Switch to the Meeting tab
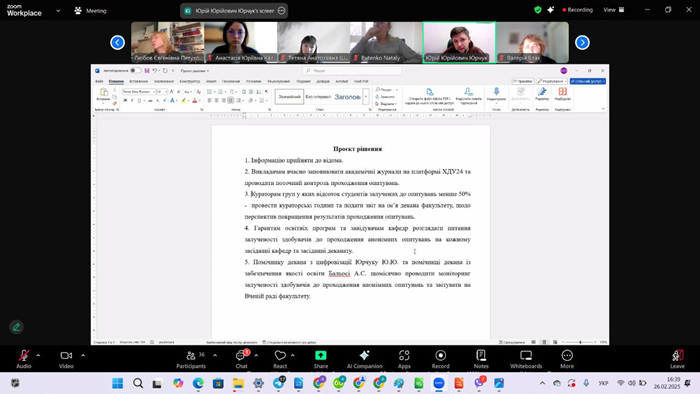 pos(90,11)
